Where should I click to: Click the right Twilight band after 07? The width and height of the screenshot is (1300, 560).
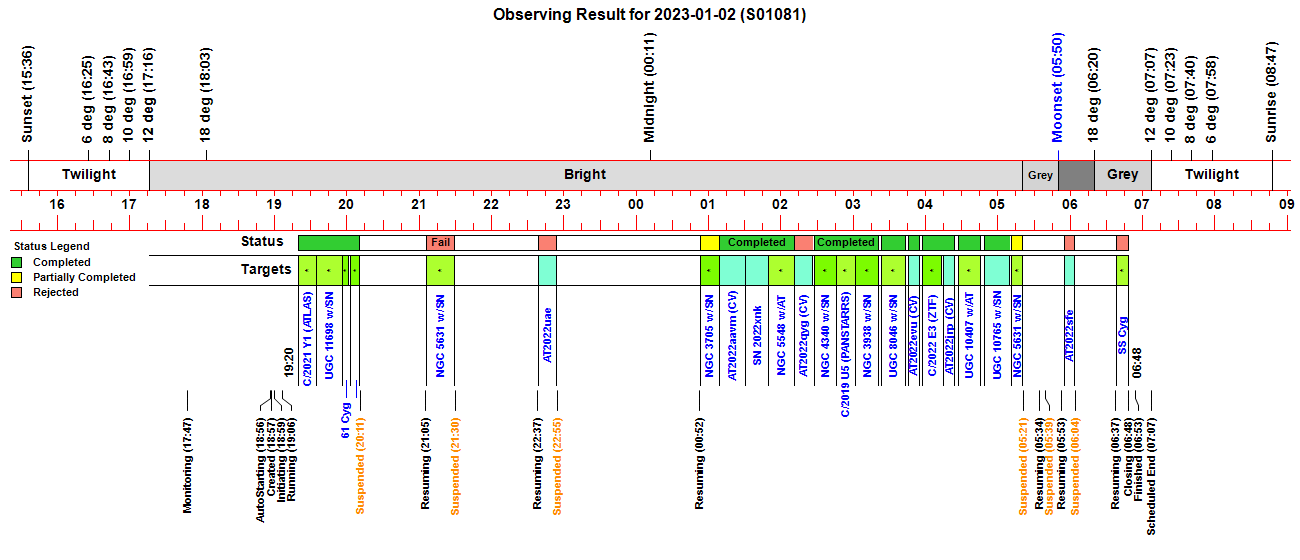[1212, 174]
